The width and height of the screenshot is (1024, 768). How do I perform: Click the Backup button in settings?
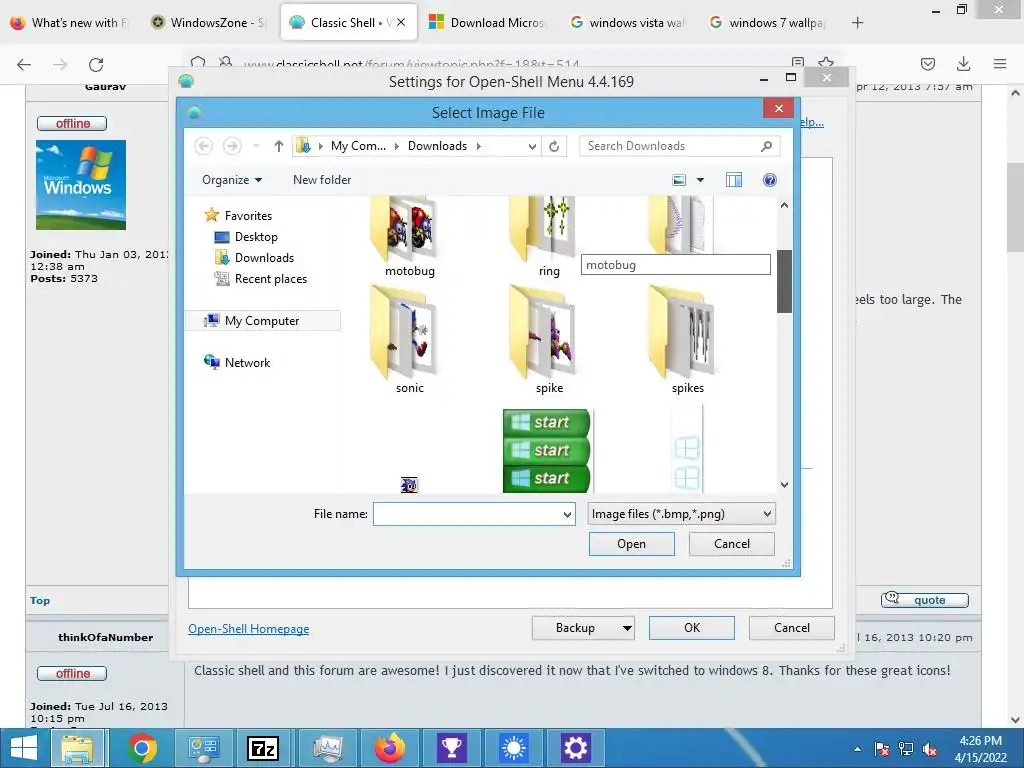point(575,628)
